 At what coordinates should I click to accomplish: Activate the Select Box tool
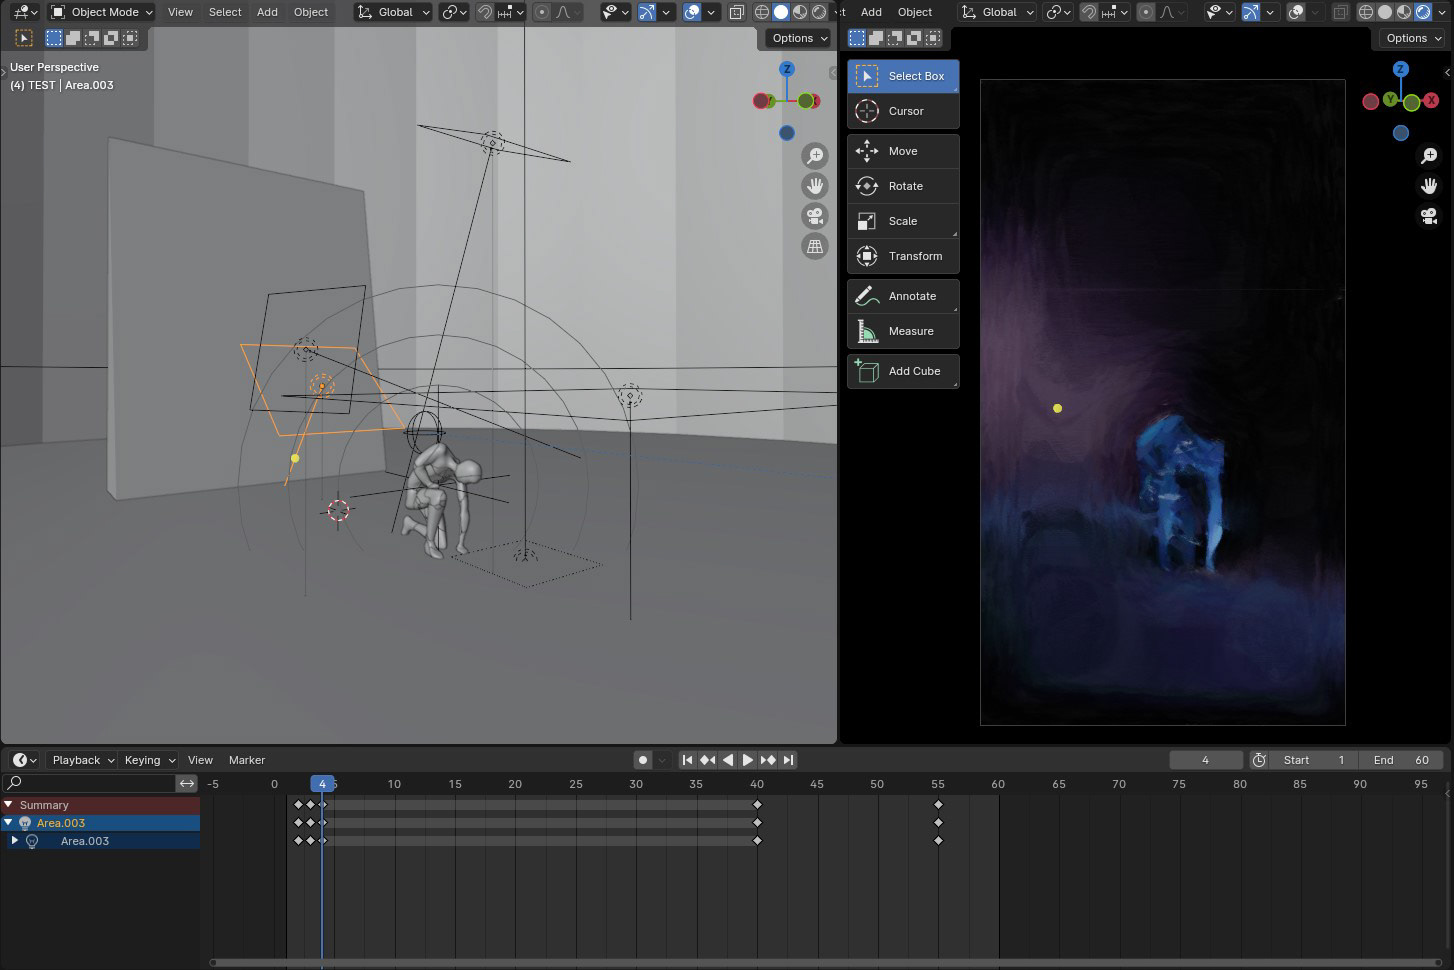(x=903, y=76)
